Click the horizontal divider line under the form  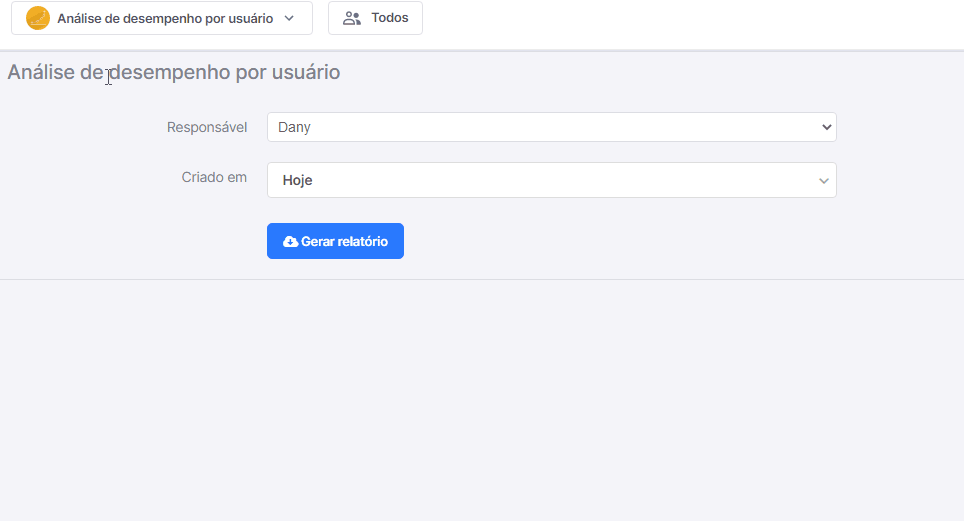click(x=482, y=279)
